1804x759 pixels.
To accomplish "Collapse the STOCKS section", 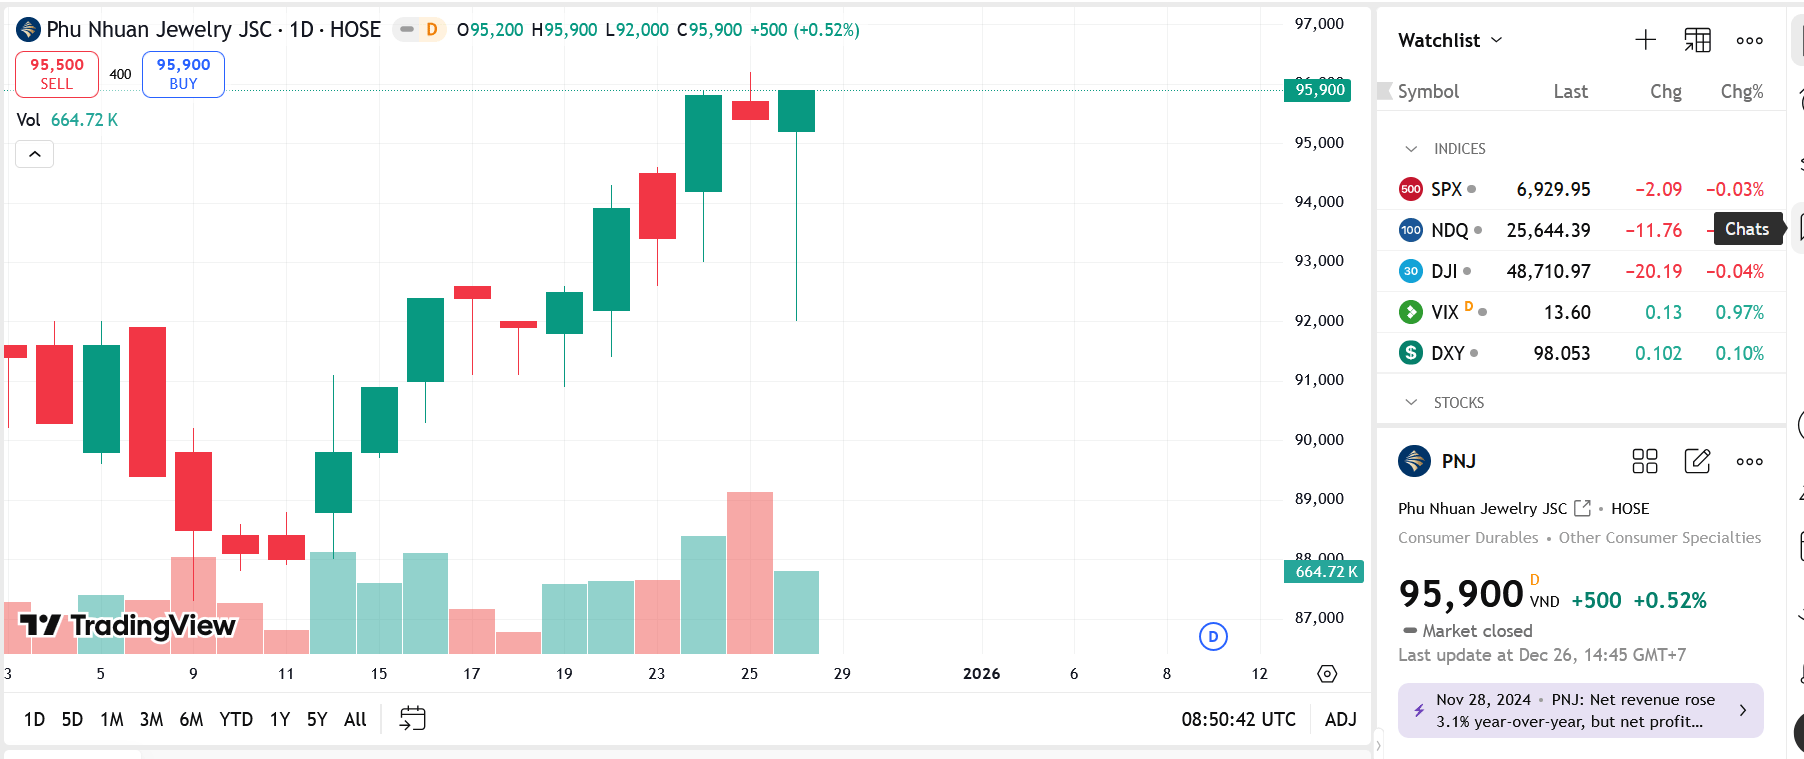I will (1411, 402).
